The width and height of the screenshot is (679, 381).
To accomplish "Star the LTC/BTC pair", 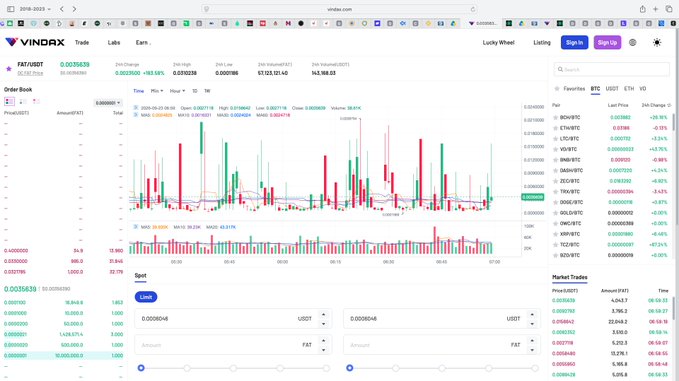I will (555, 139).
